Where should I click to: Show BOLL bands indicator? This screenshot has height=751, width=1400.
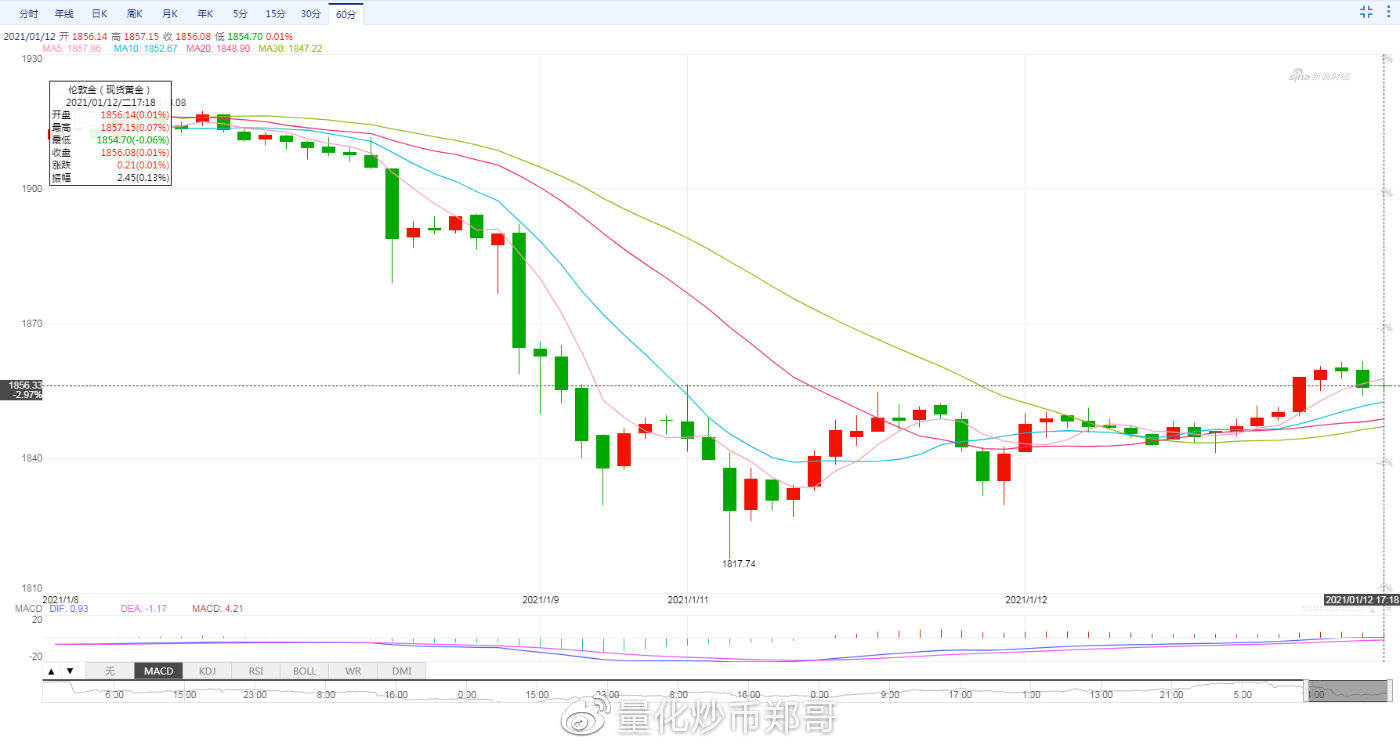(304, 671)
